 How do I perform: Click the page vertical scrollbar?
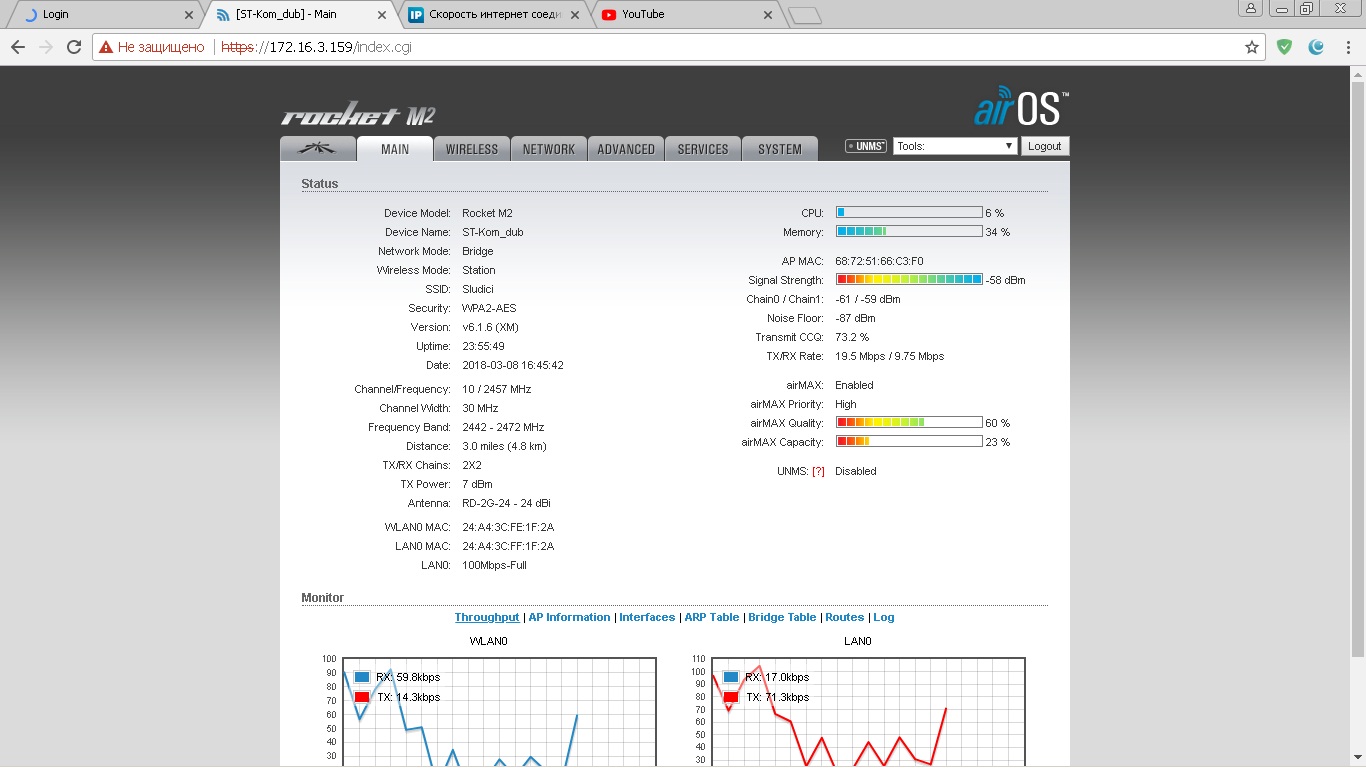(x=1358, y=370)
